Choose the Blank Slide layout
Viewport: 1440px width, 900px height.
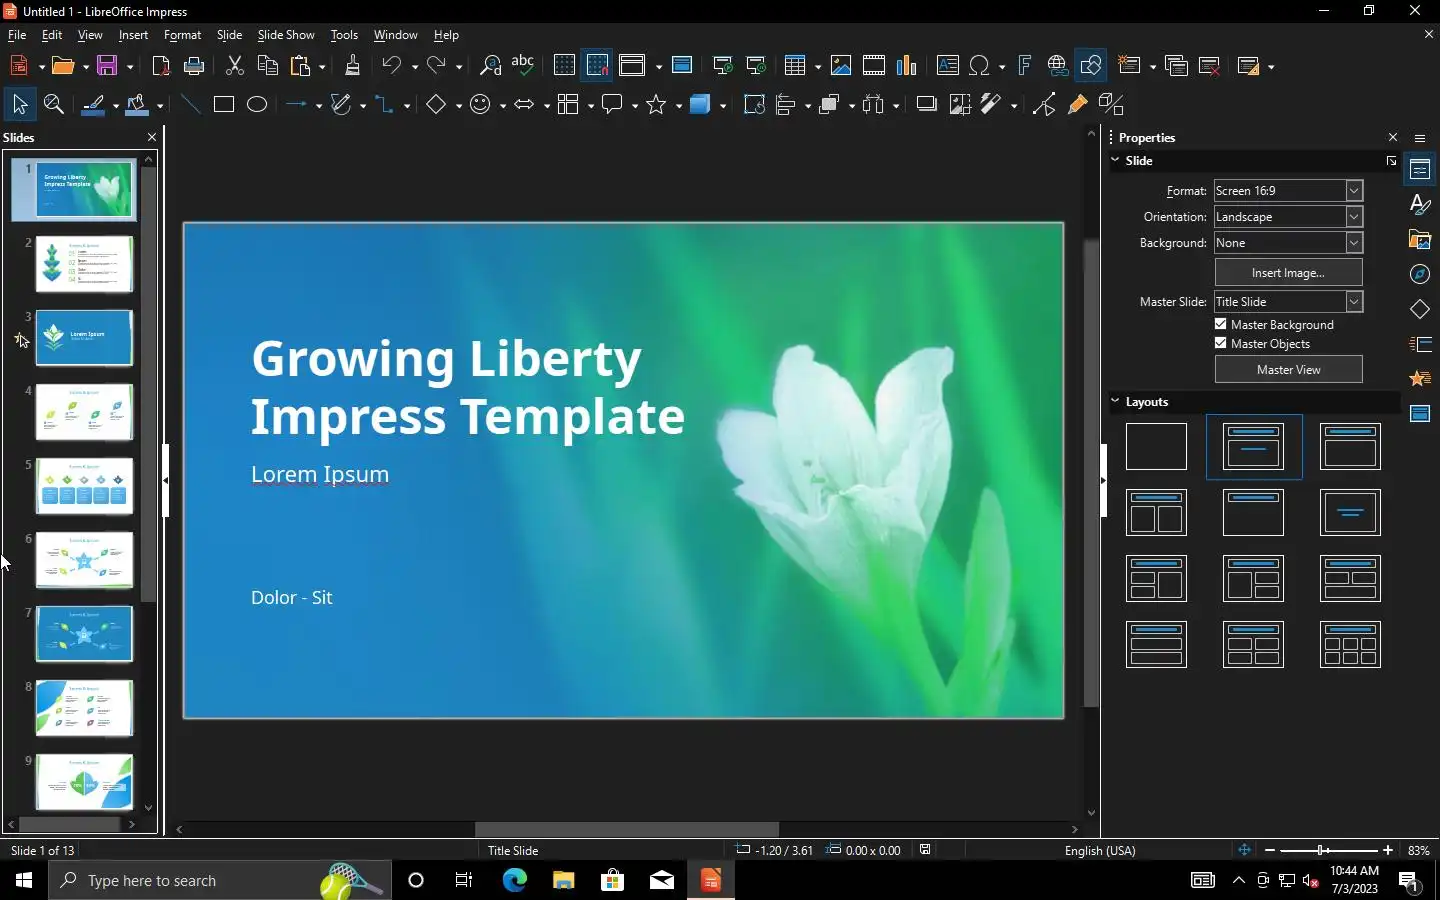pos(1156,447)
